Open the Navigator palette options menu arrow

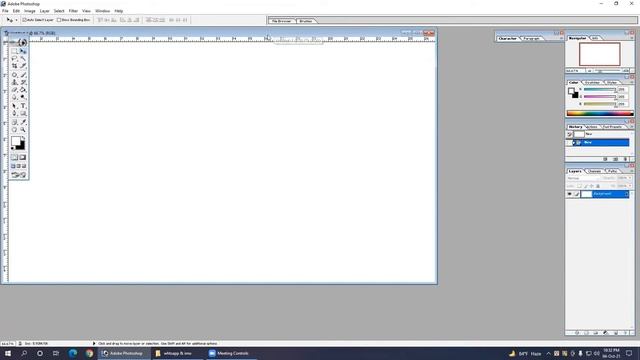point(631,38)
